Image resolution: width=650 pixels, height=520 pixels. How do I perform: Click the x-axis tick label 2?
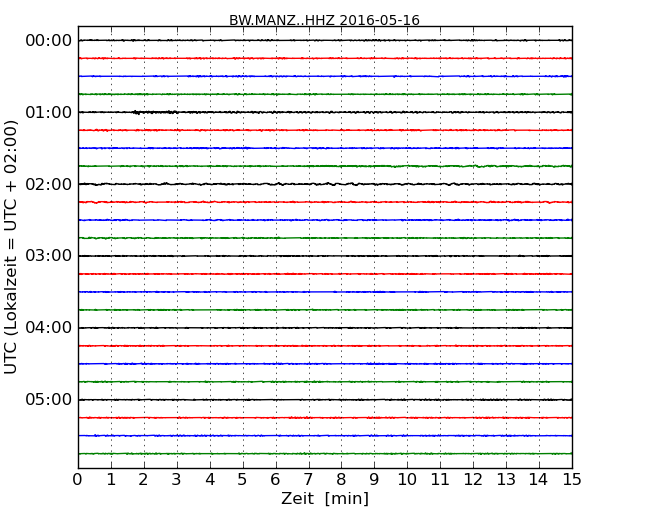(143, 480)
